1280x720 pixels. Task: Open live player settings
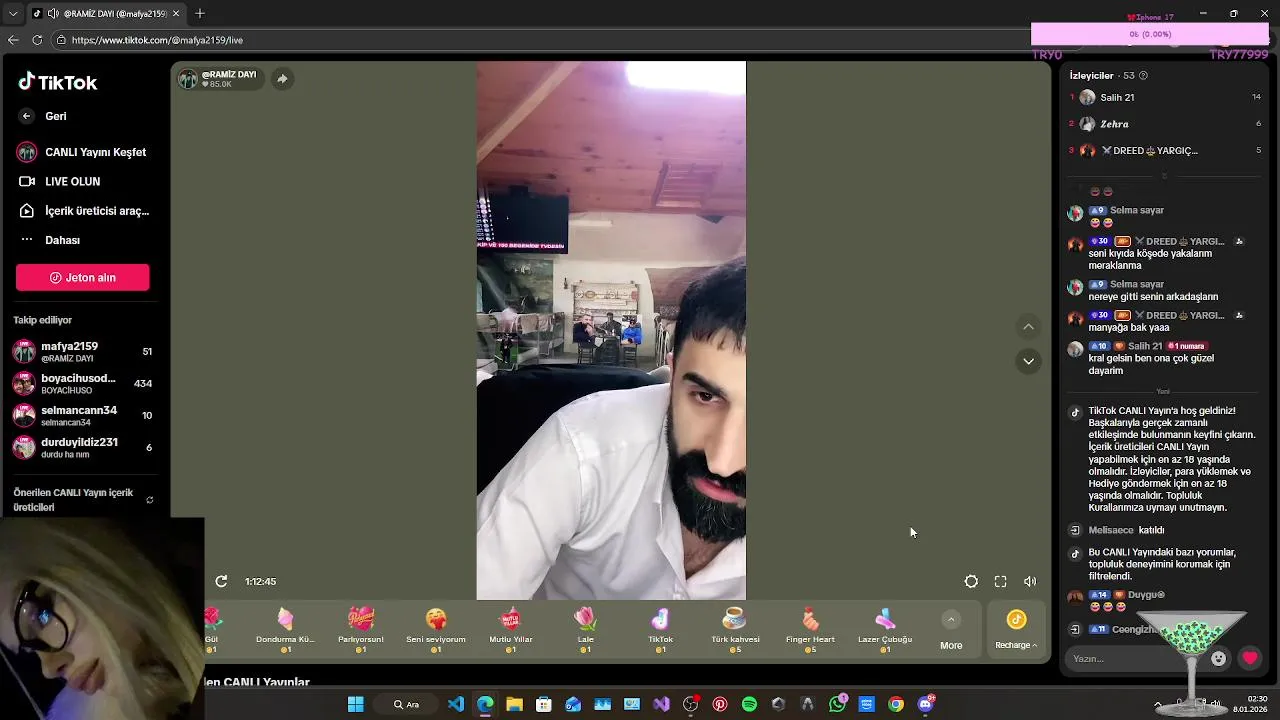(971, 581)
